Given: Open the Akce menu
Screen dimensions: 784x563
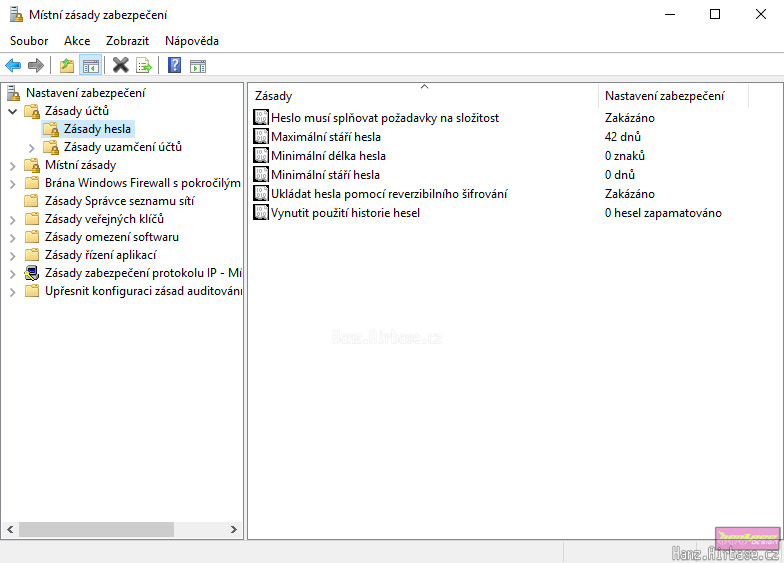Looking at the screenshot, I should 77,41.
